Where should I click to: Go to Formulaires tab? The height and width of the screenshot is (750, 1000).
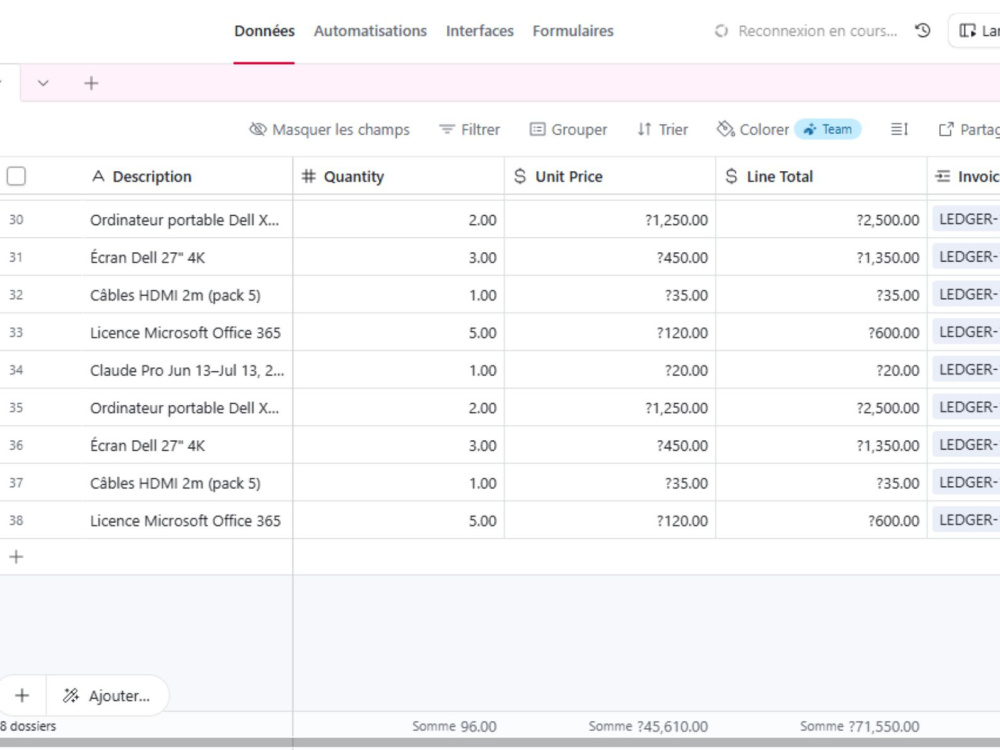click(573, 31)
